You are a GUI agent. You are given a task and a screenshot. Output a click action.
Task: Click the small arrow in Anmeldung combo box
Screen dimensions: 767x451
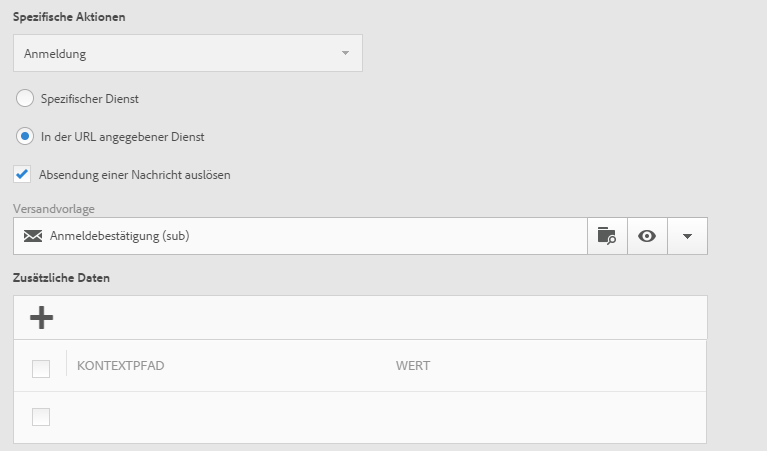(345, 53)
